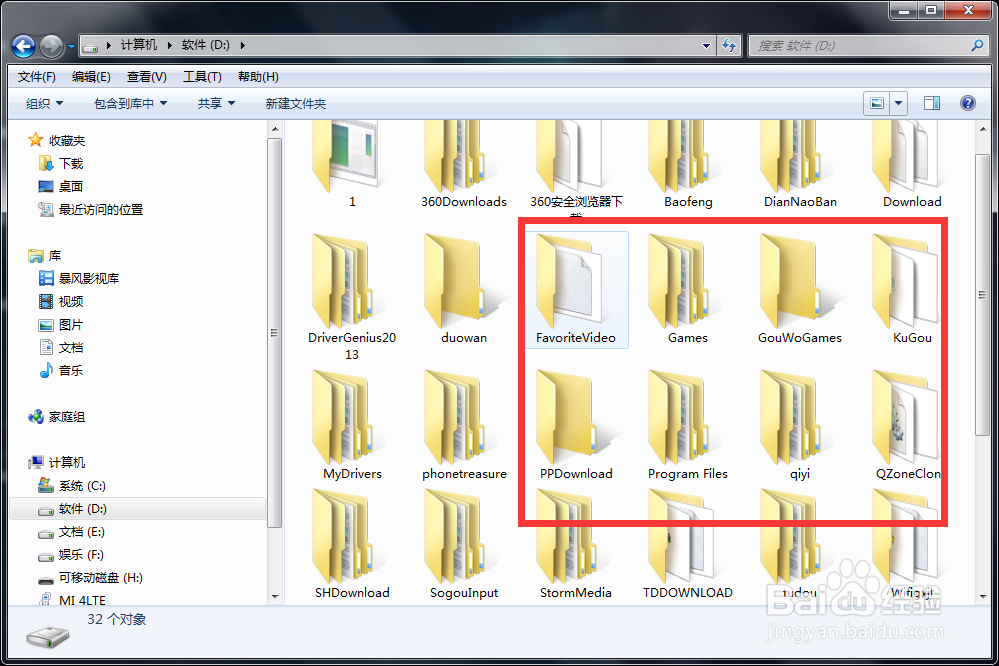Select the phonetreasure folder

click(x=464, y=426)
